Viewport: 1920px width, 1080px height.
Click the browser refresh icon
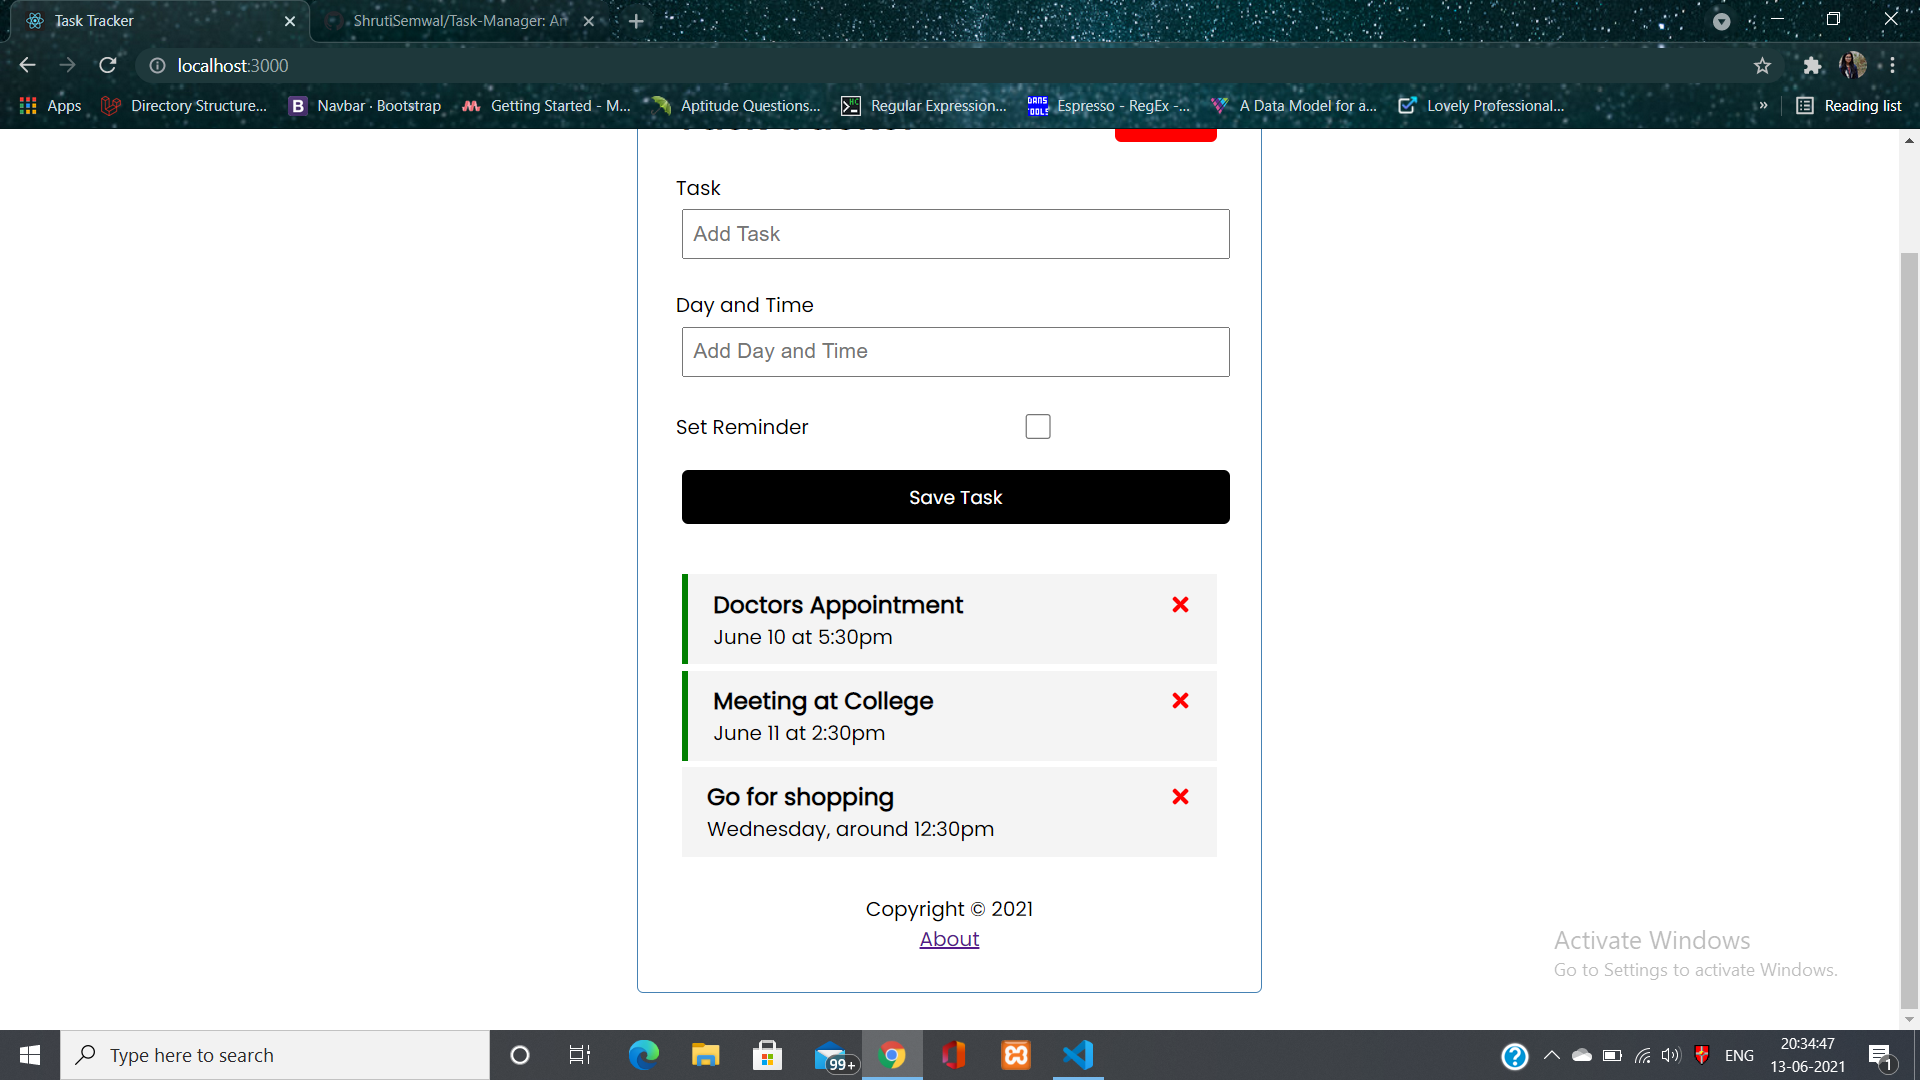click(x=109, y=66)
